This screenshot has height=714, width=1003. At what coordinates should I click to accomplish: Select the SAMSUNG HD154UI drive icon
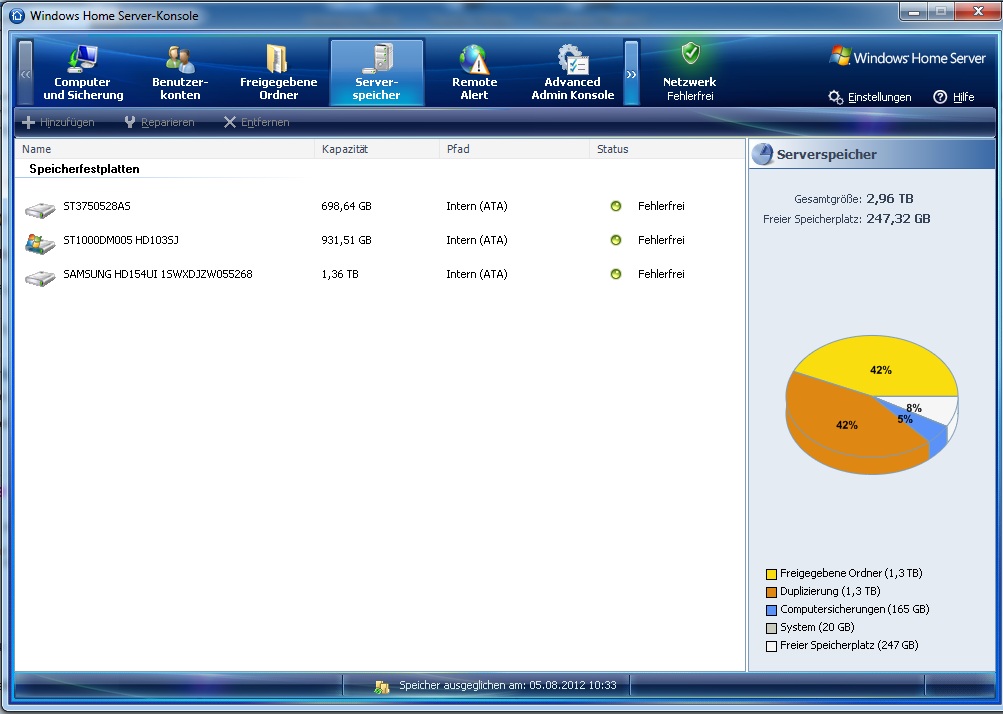(40, 275)
